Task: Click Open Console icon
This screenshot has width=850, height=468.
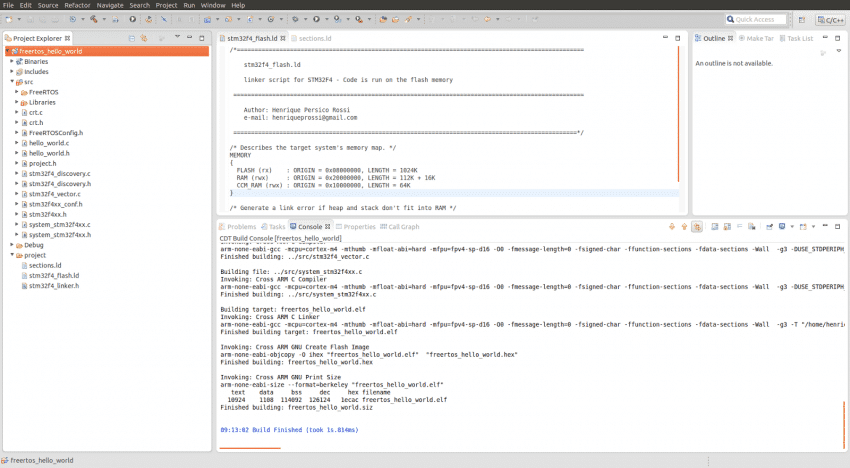Action: (x=803, y=227)
